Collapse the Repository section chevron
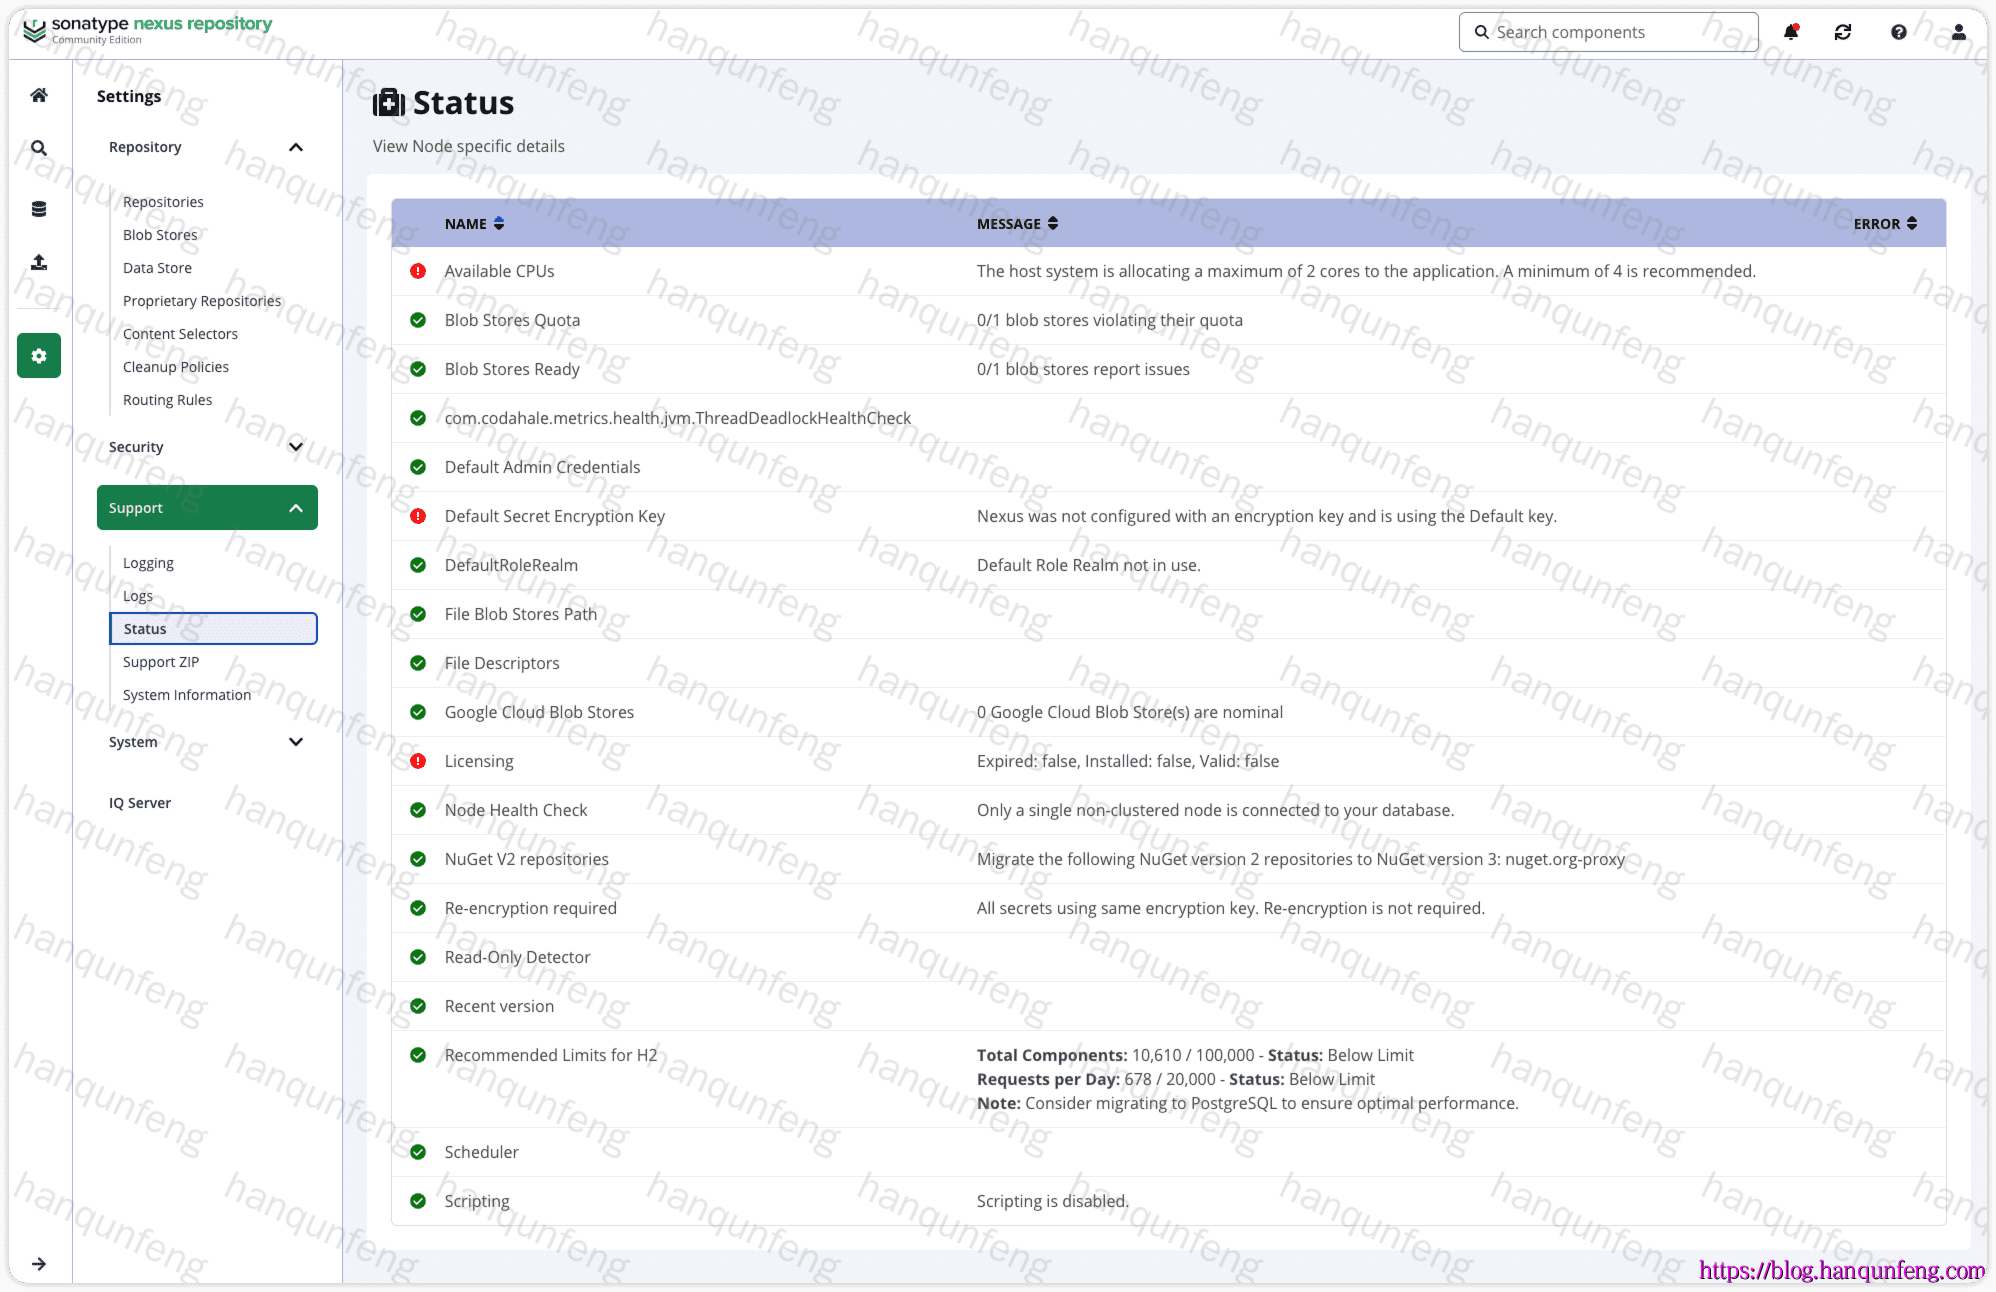The width and height of the screenshot is (1996, 1292). tap(296, 147)
